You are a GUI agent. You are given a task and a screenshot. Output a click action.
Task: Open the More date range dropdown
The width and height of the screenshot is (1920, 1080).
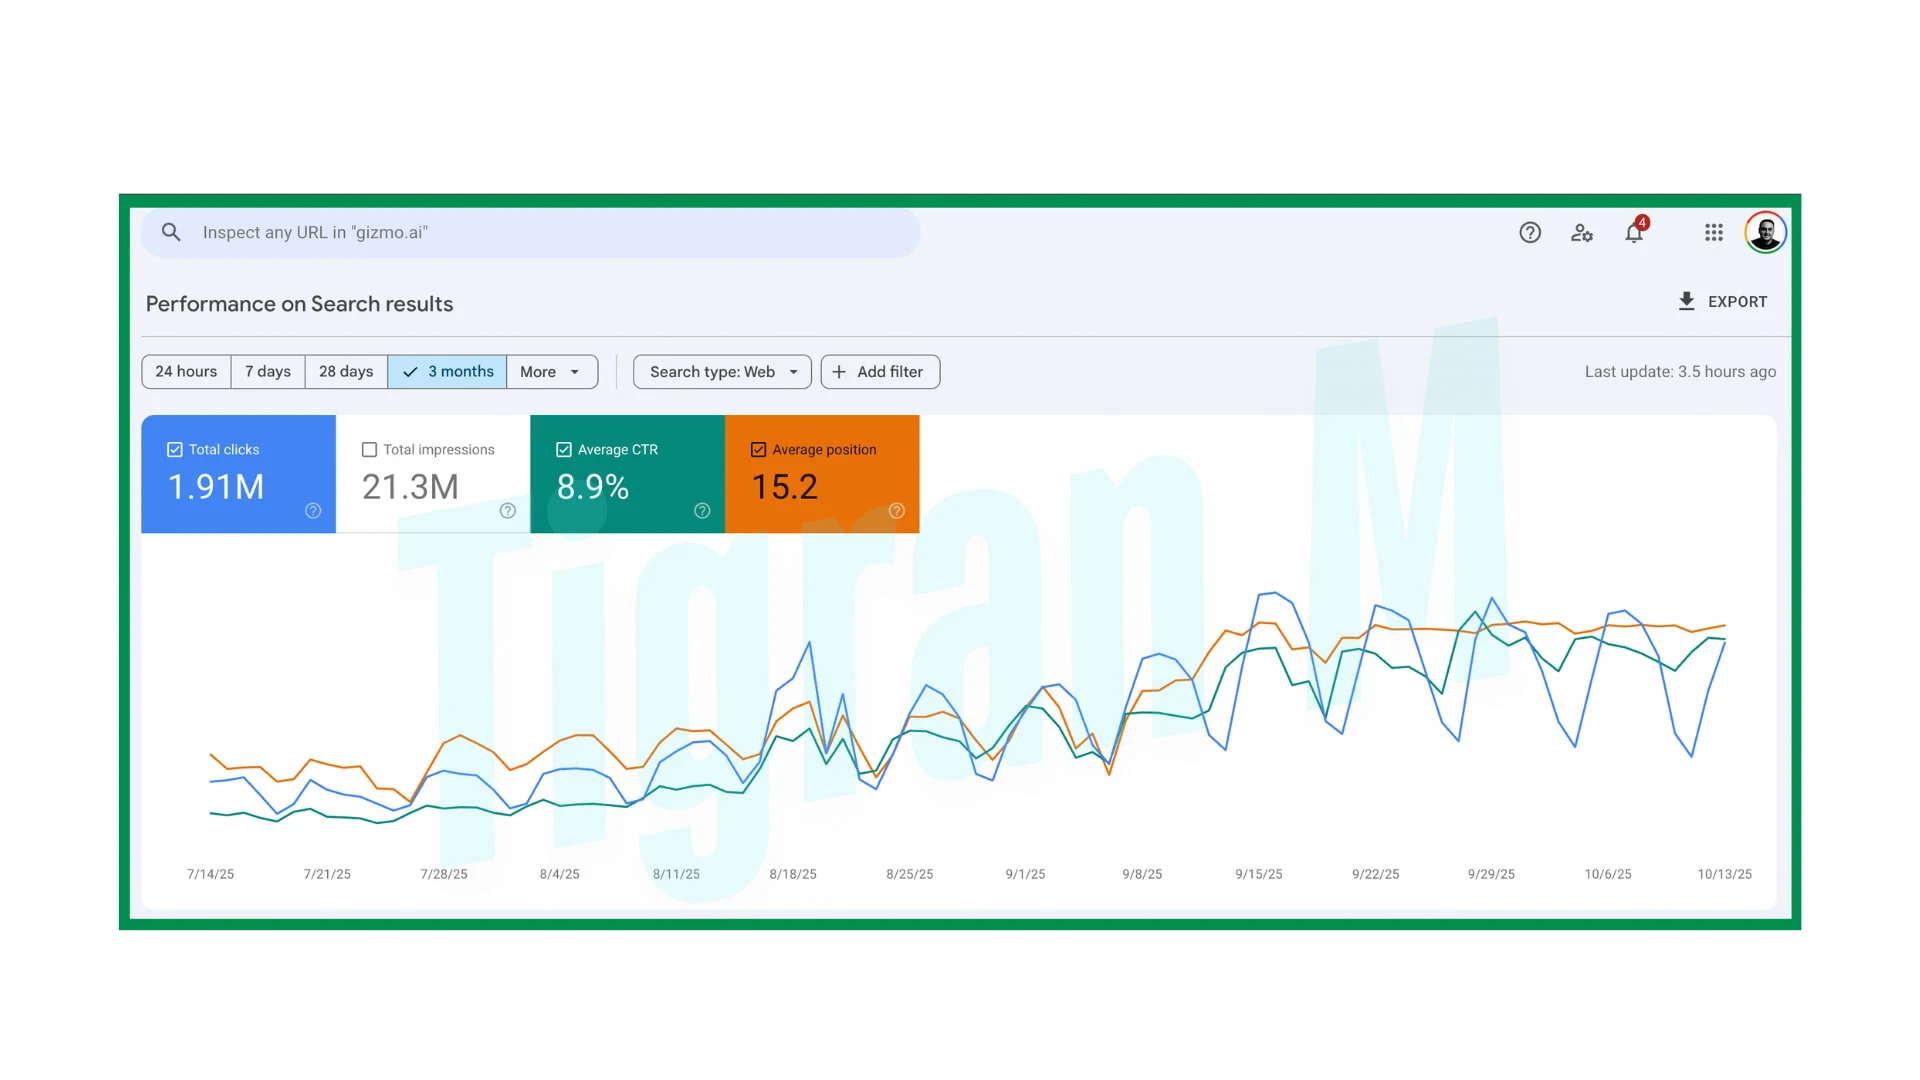(551, 371)
